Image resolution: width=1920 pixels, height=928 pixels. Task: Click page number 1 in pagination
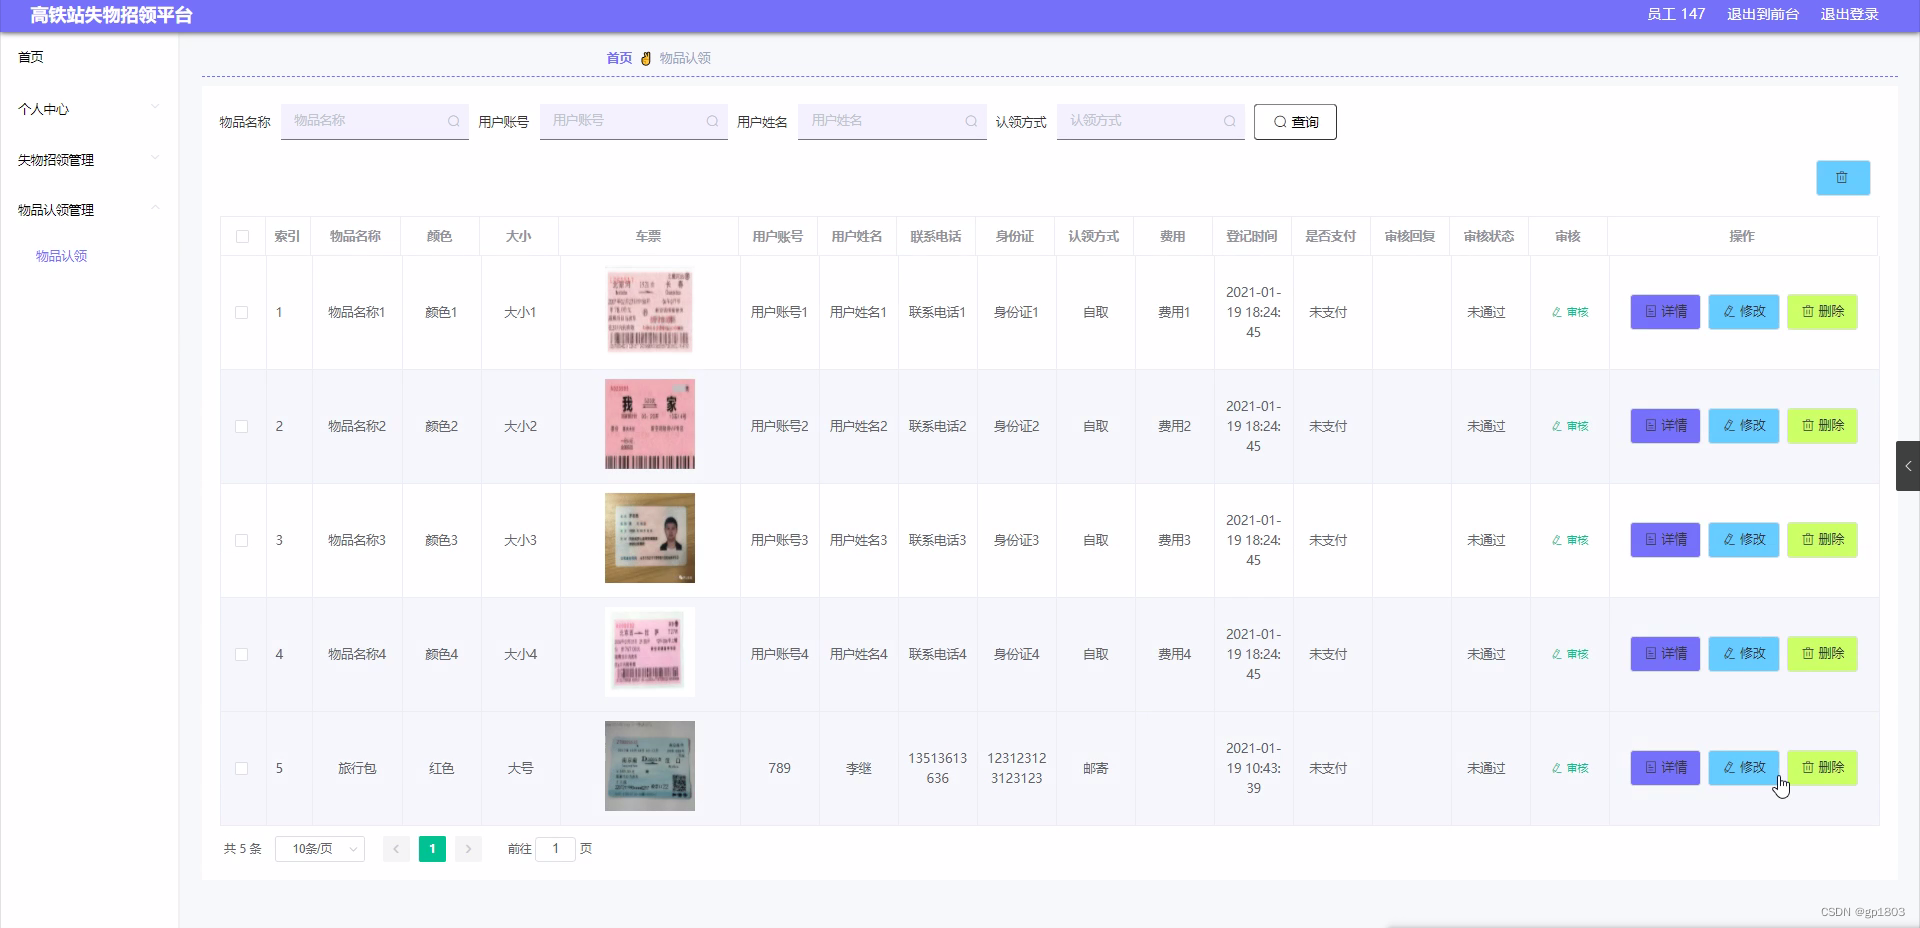pyautogui.click(x=432, y=849)
